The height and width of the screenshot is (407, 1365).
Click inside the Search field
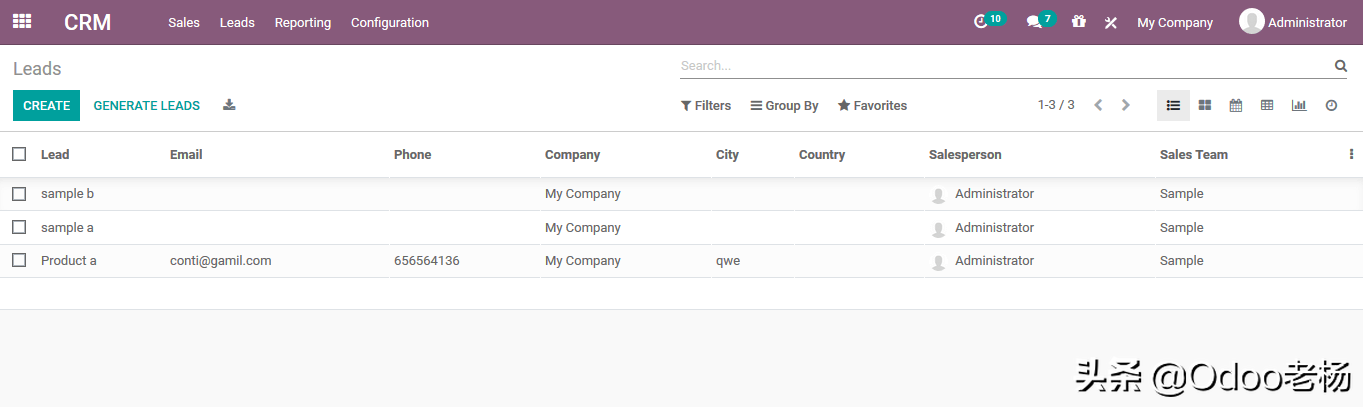click(1000, 66)
